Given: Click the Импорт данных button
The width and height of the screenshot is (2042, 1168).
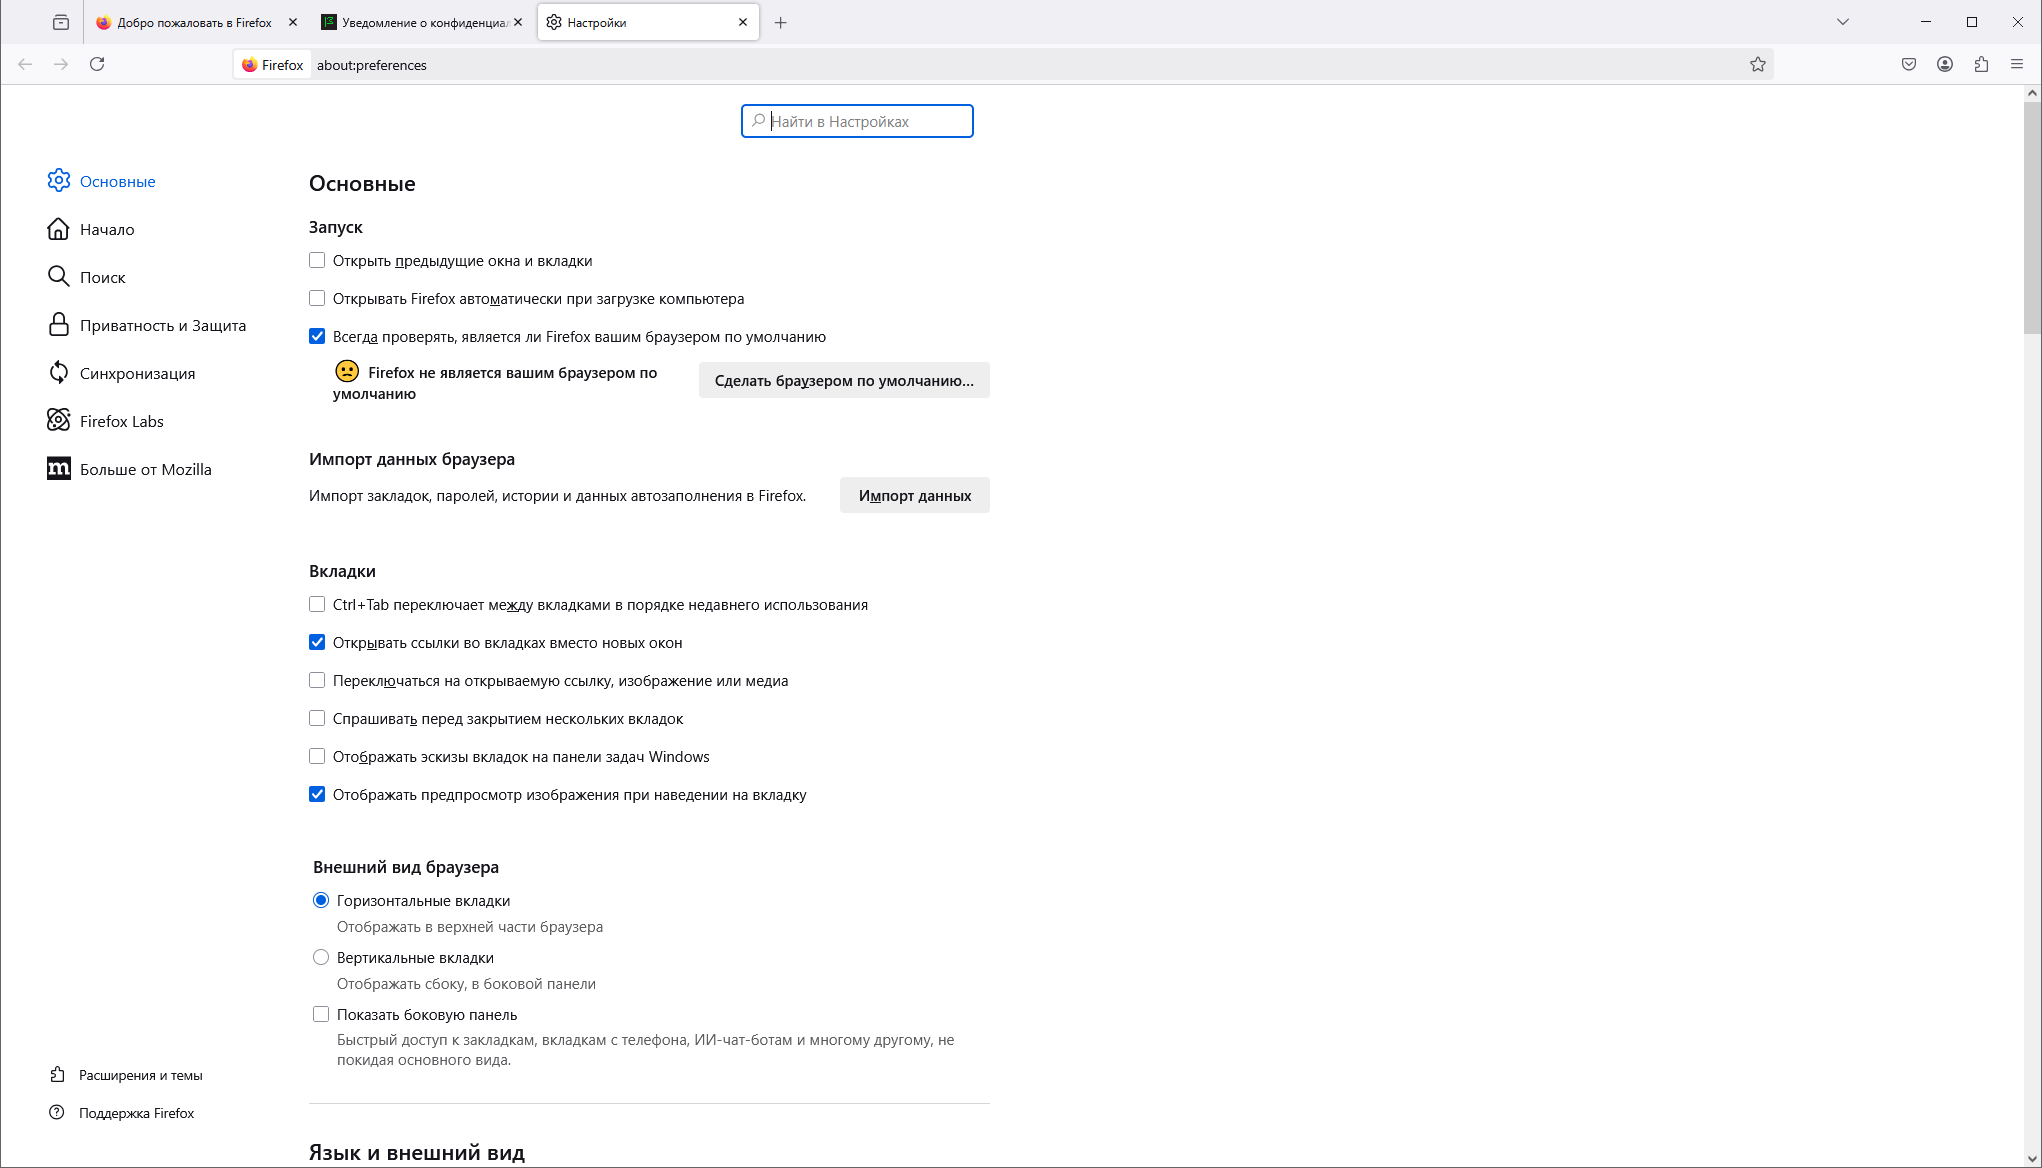Looking at the screenshot, I should 915,495.
